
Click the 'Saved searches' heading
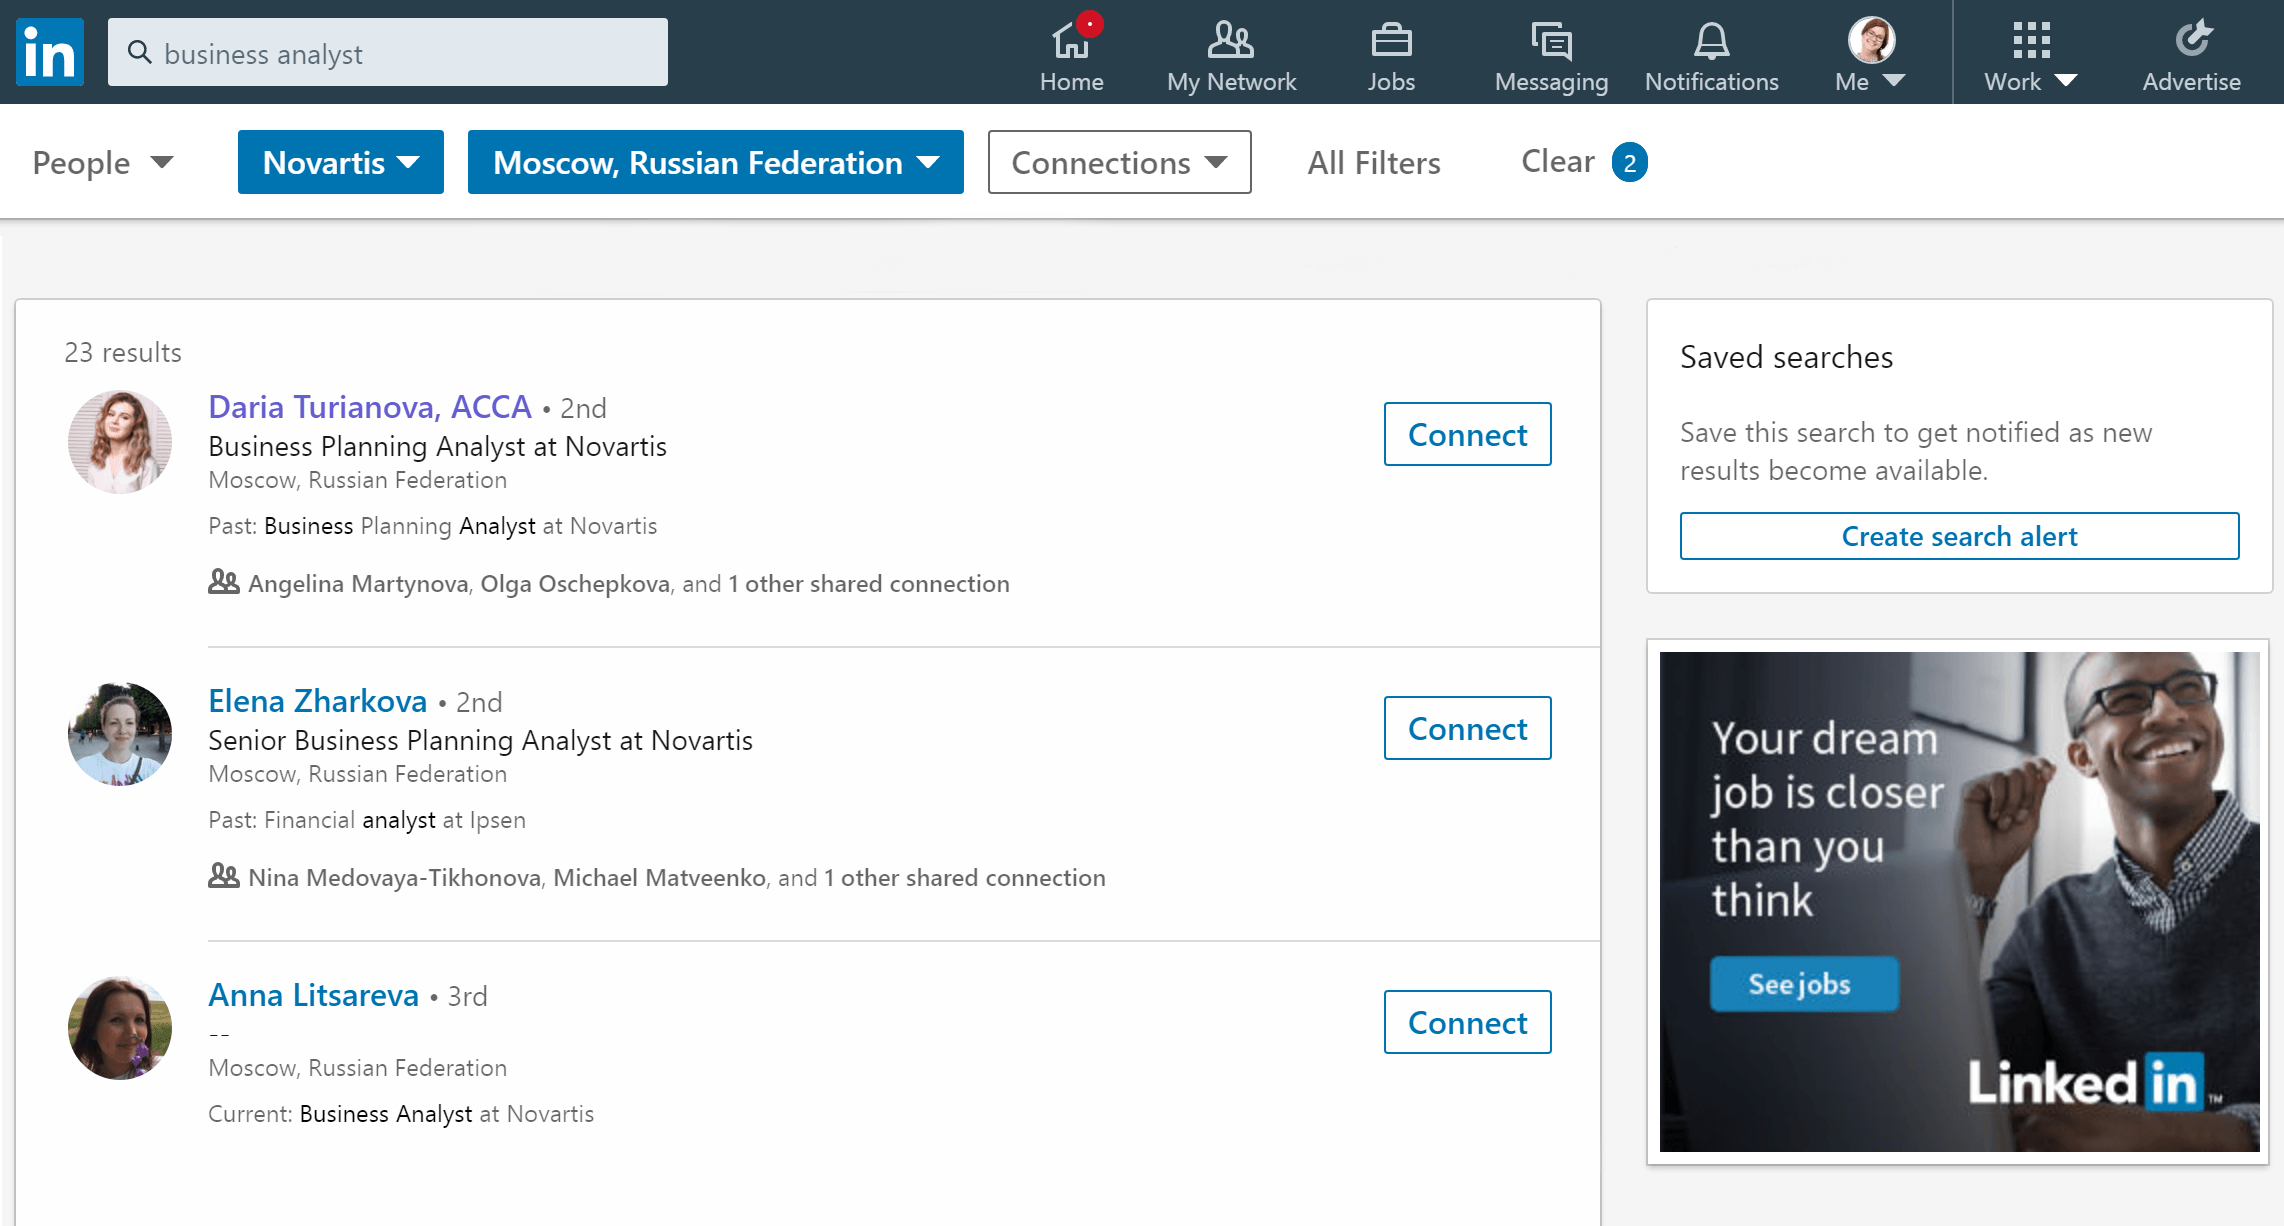[1786, 357]
